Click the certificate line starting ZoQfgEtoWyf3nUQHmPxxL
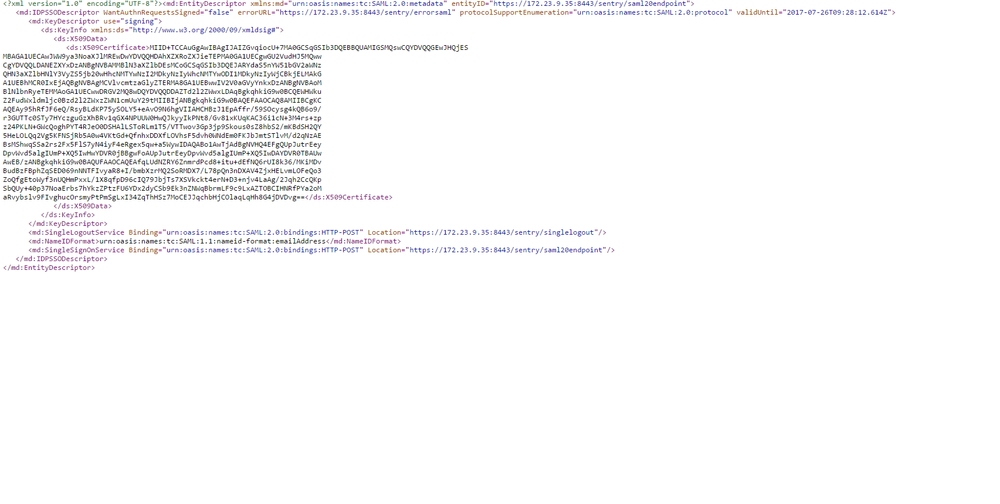 (x=162, y=180)
